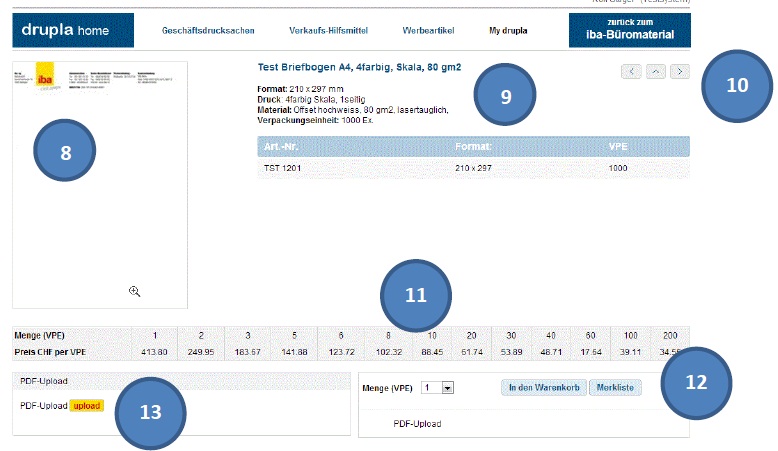Go to previous product with left arrow
The height and width of the screenshot is (451, 778).
(631, 72)
